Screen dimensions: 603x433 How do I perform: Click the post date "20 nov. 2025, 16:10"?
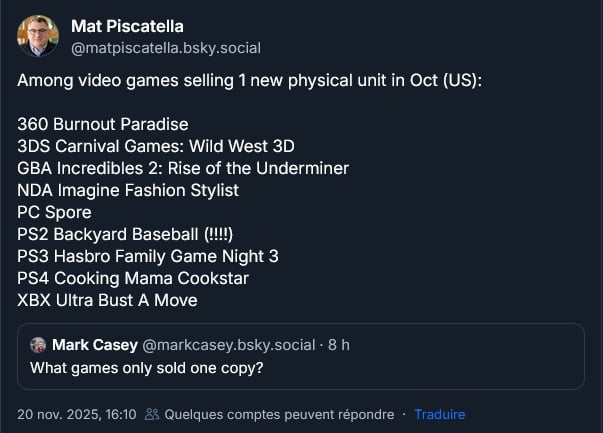point(76,414)
